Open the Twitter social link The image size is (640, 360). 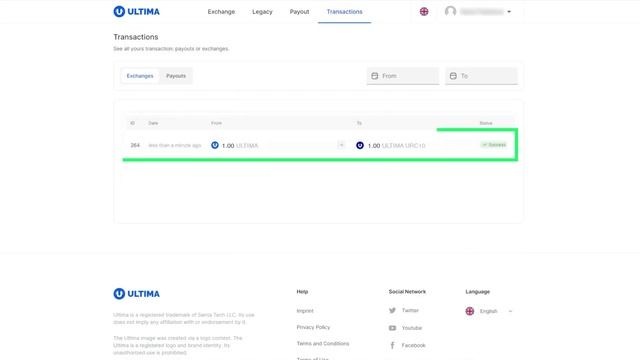tap(410, 311)
